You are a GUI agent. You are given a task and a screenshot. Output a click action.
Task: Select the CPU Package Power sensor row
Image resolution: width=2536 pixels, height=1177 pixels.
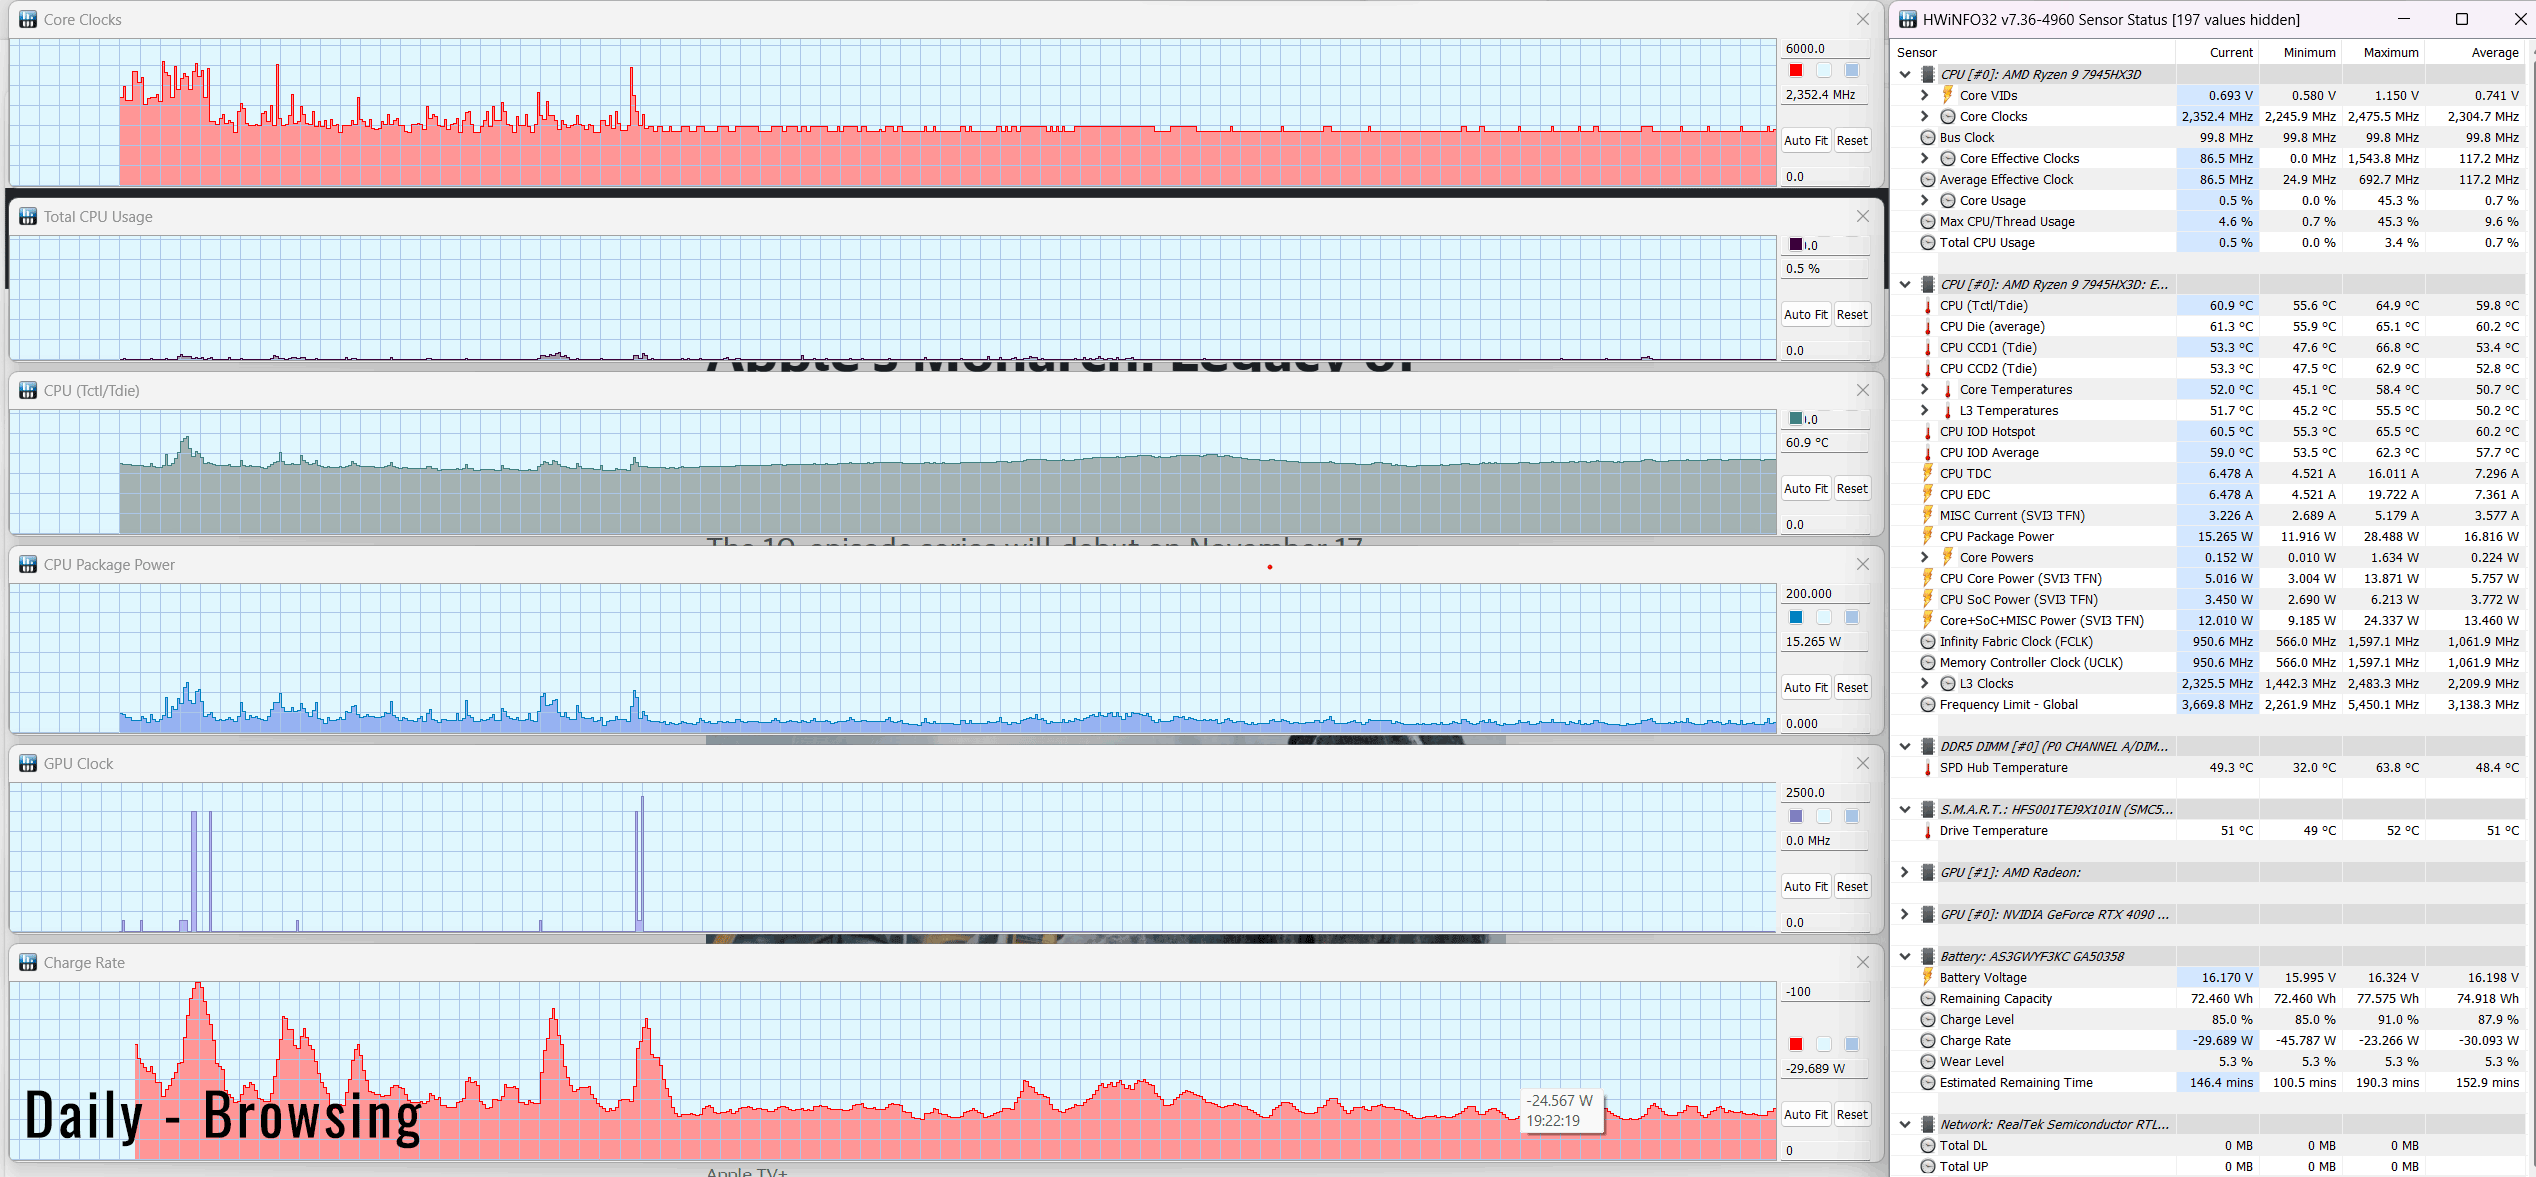tap(2208, 537)
